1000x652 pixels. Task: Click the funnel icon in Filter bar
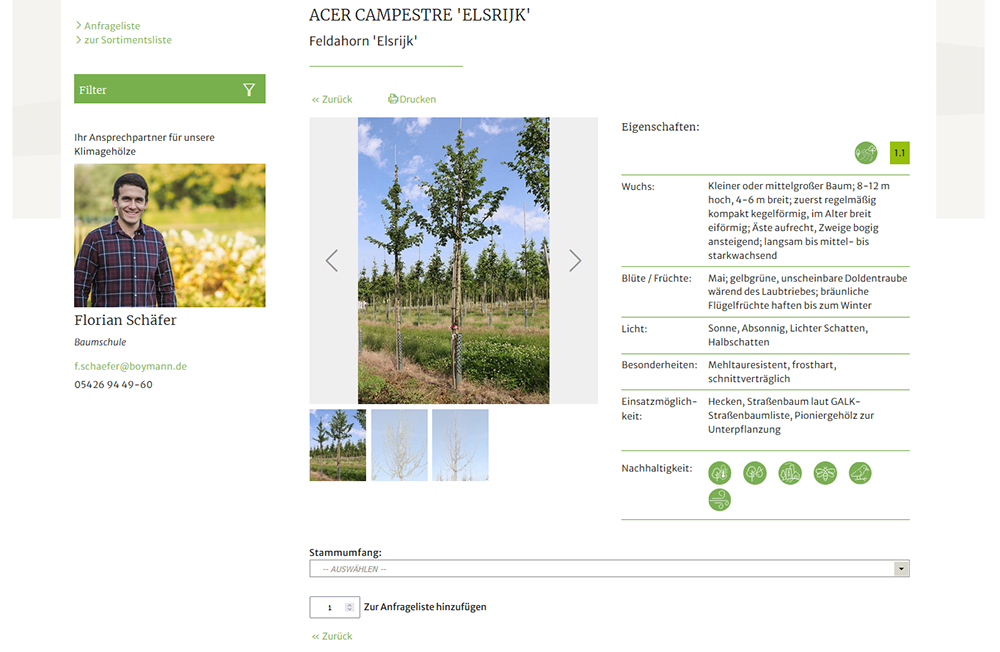pos(249,90)
